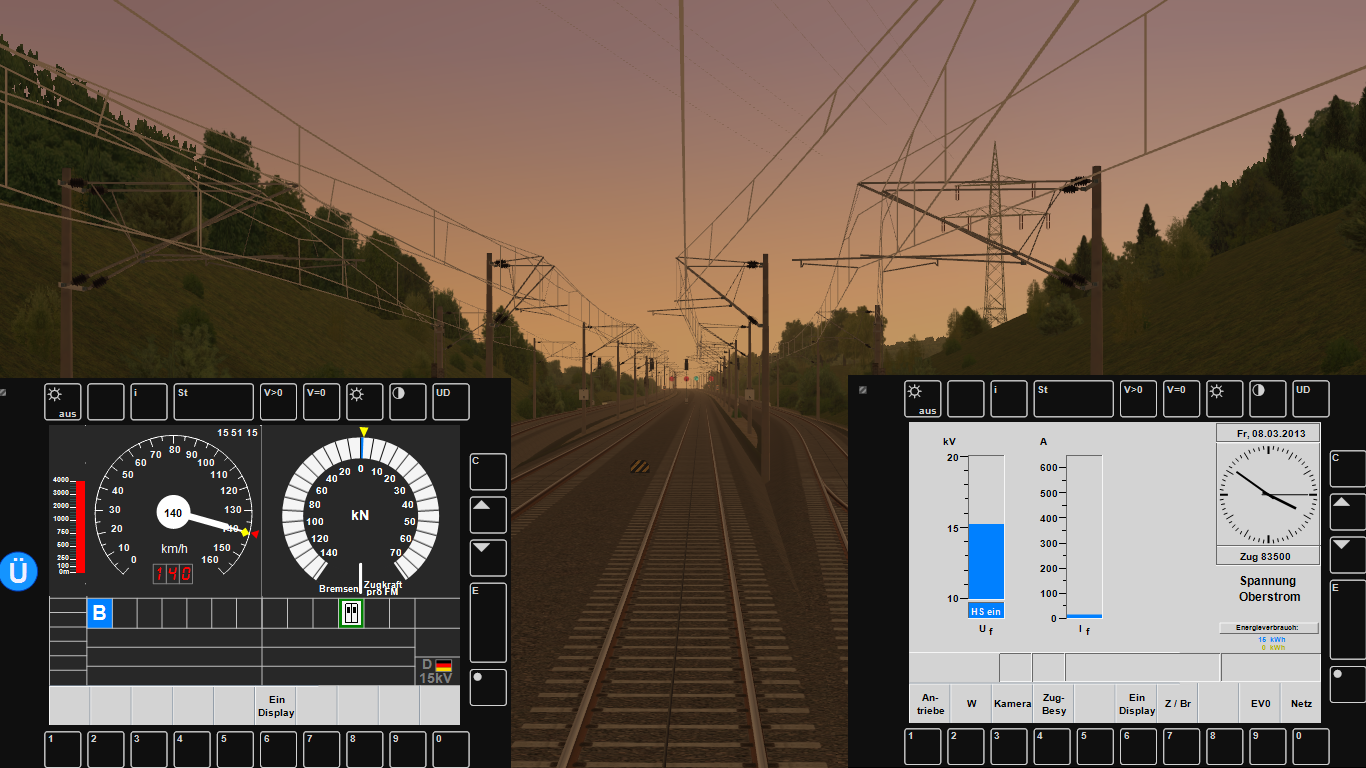Select the EV0 softkey
Screen dimensions: 1366x768
pyautogui.click(x=1260, y=704)
